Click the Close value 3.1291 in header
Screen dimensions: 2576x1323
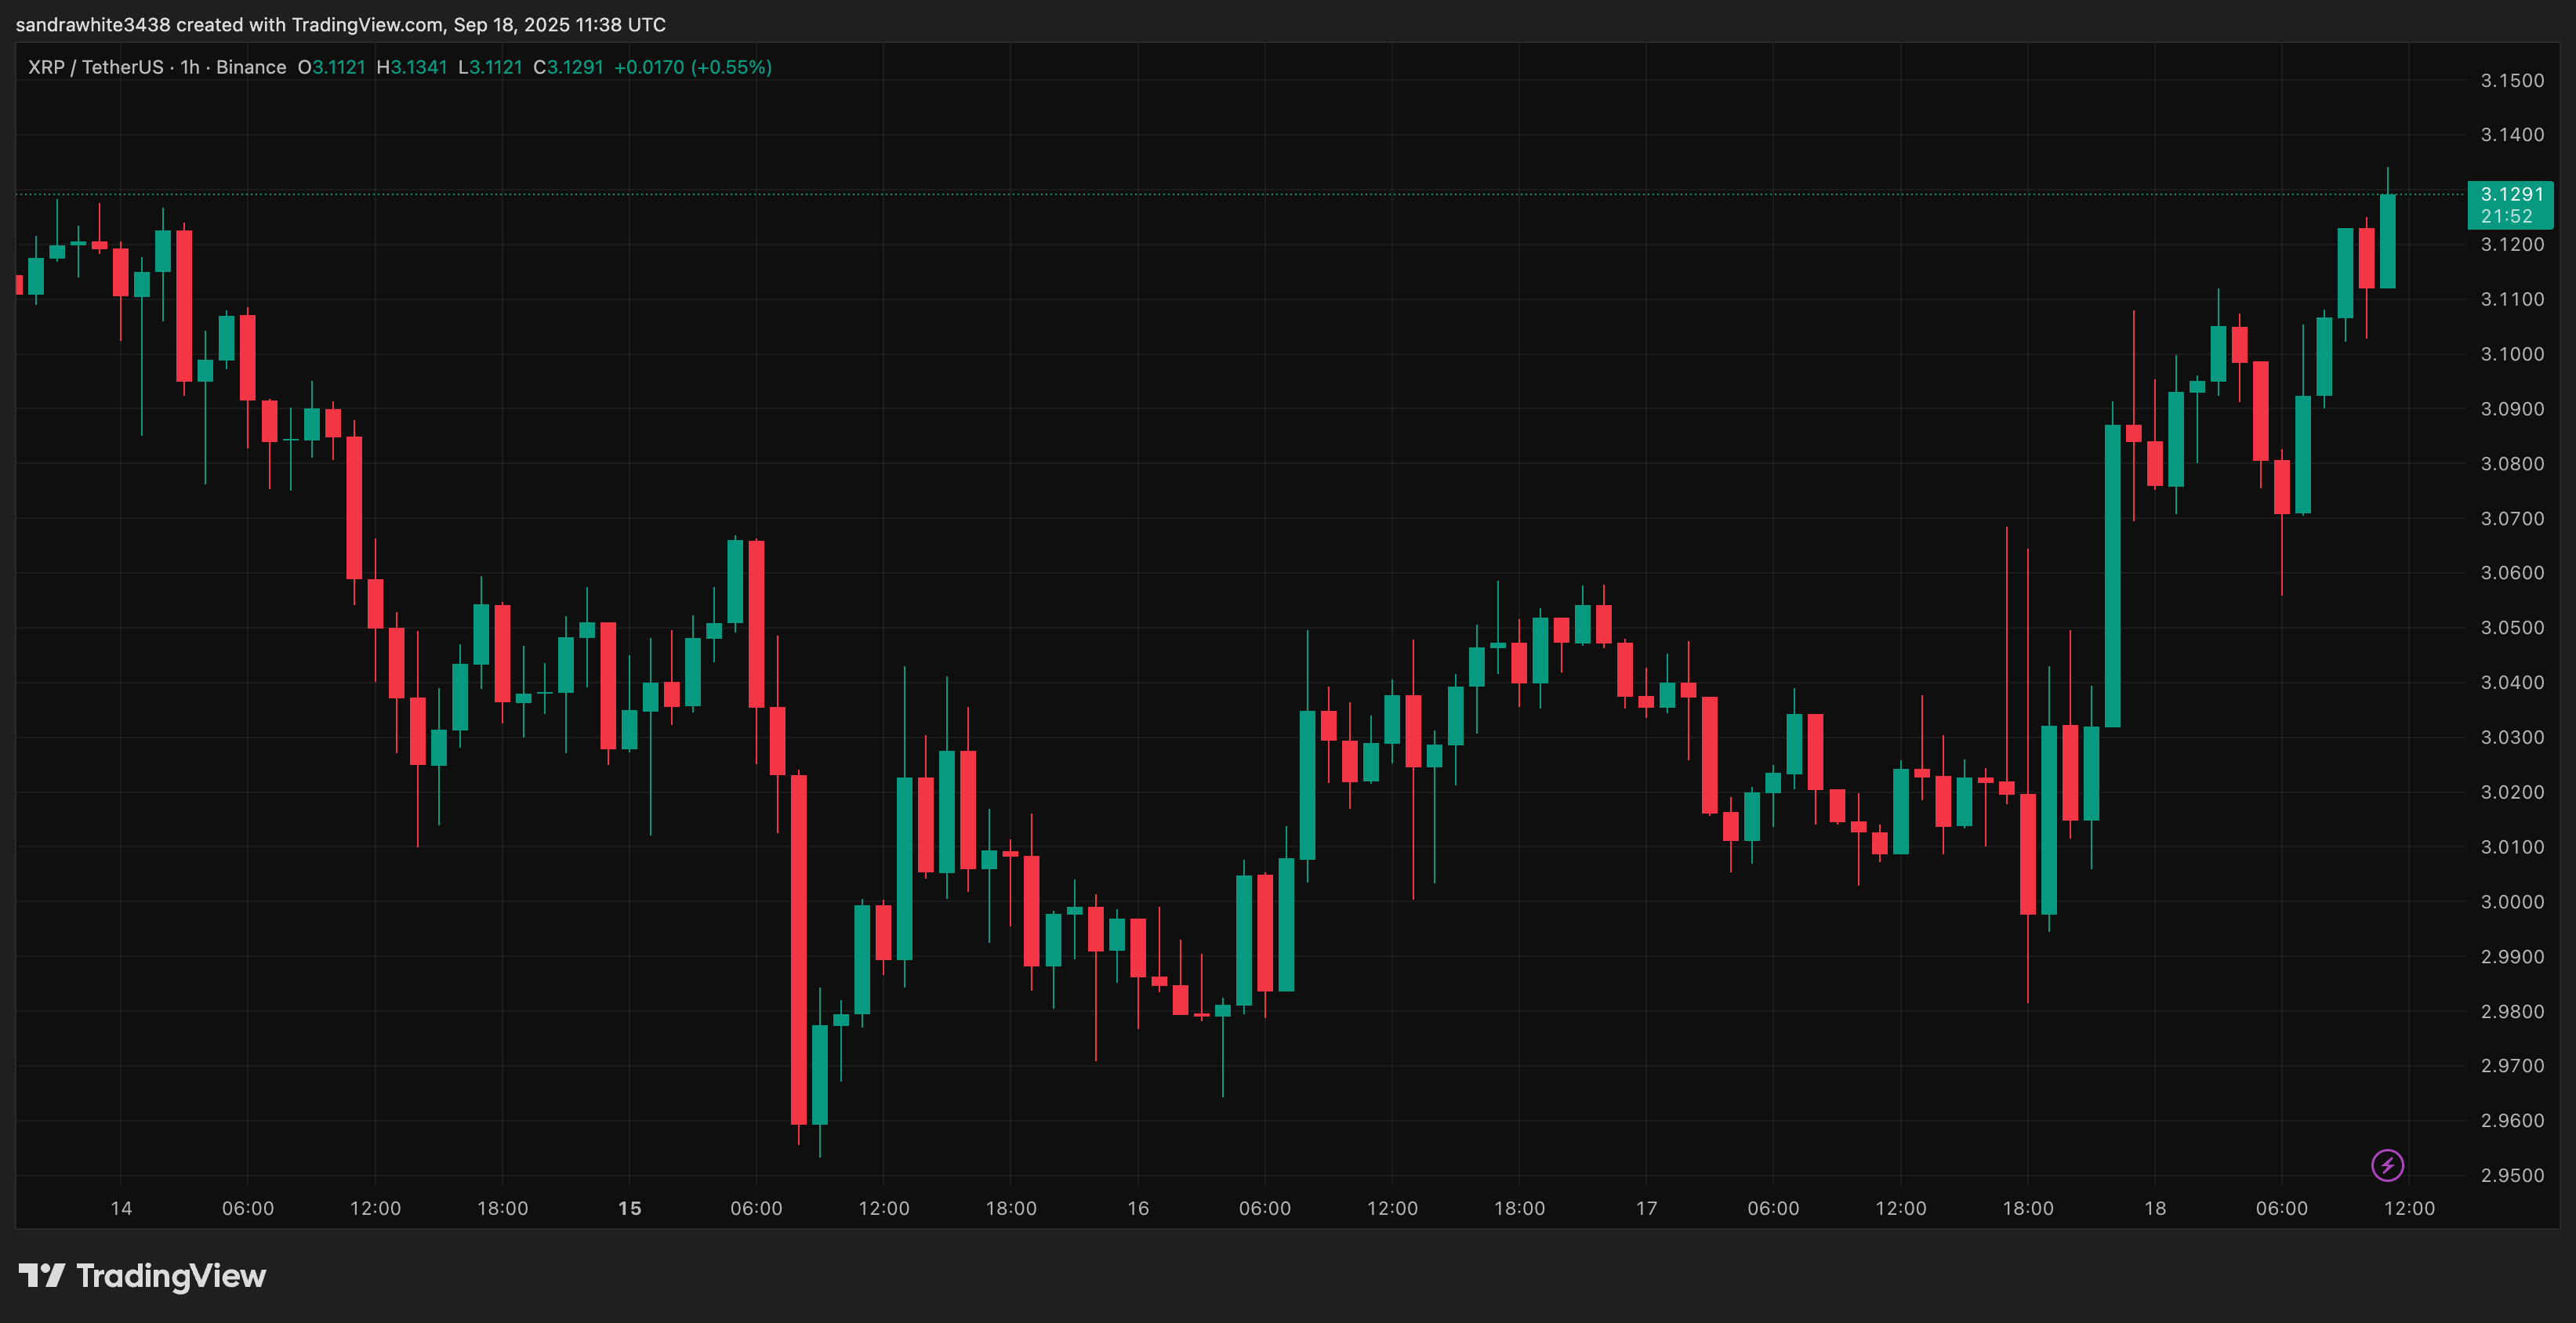[575, 67]
